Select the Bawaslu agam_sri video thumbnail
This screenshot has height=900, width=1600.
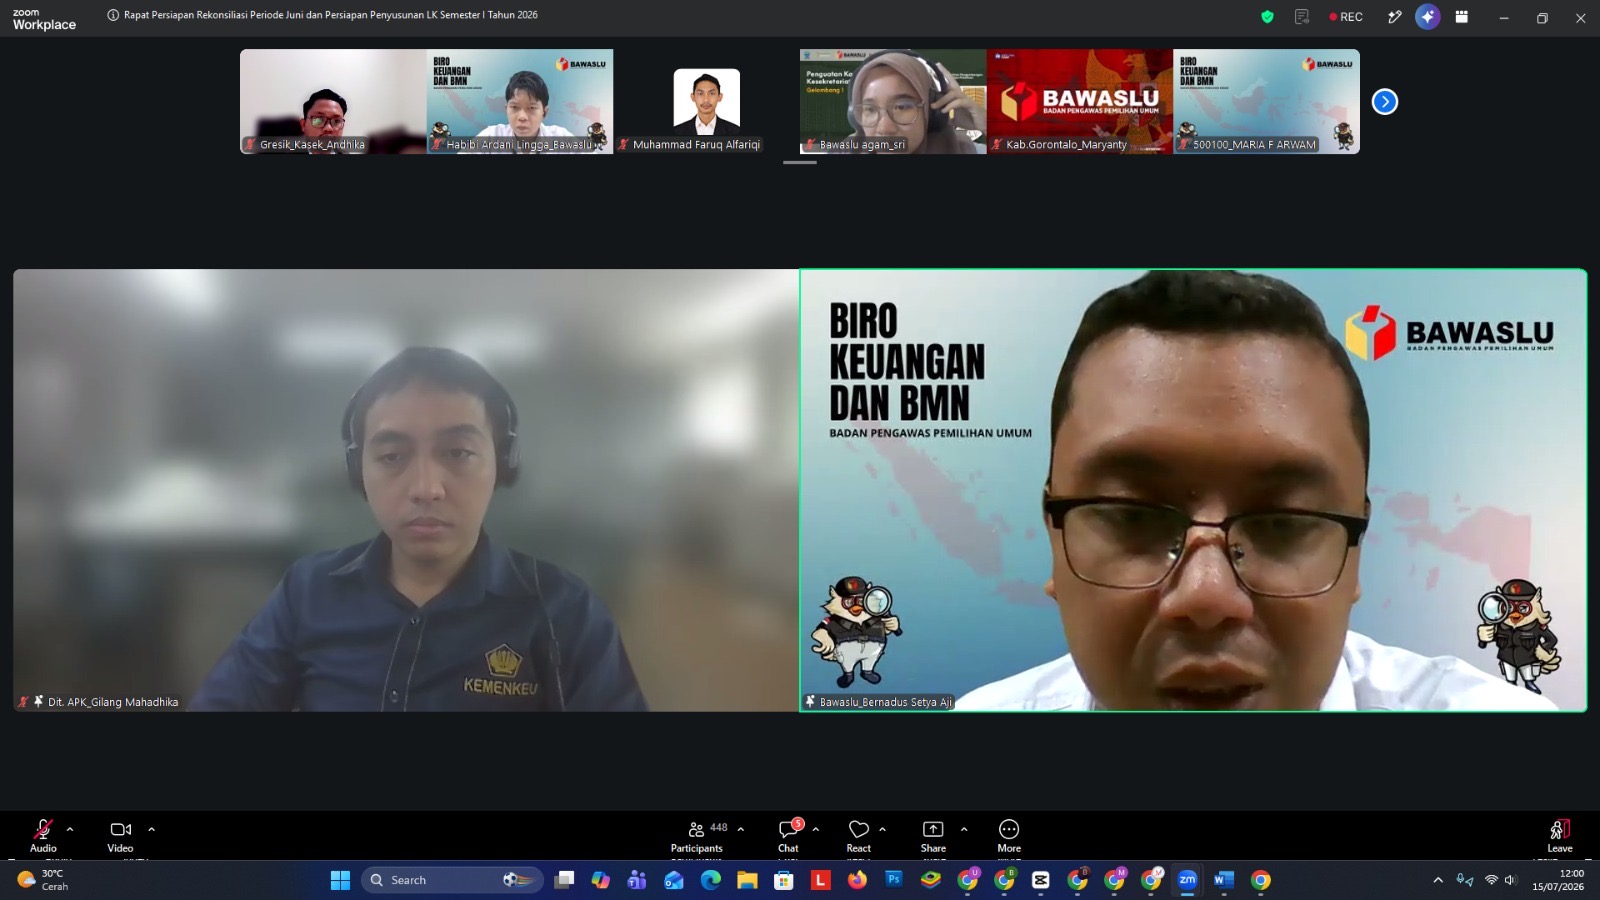[x=893, y=101]
